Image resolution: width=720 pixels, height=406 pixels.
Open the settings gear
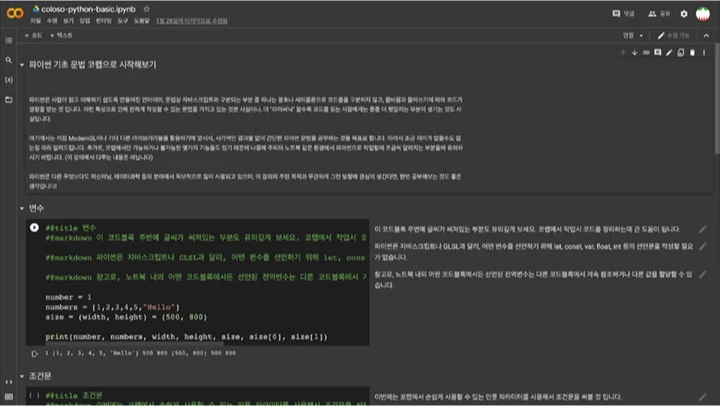[684, 14]
